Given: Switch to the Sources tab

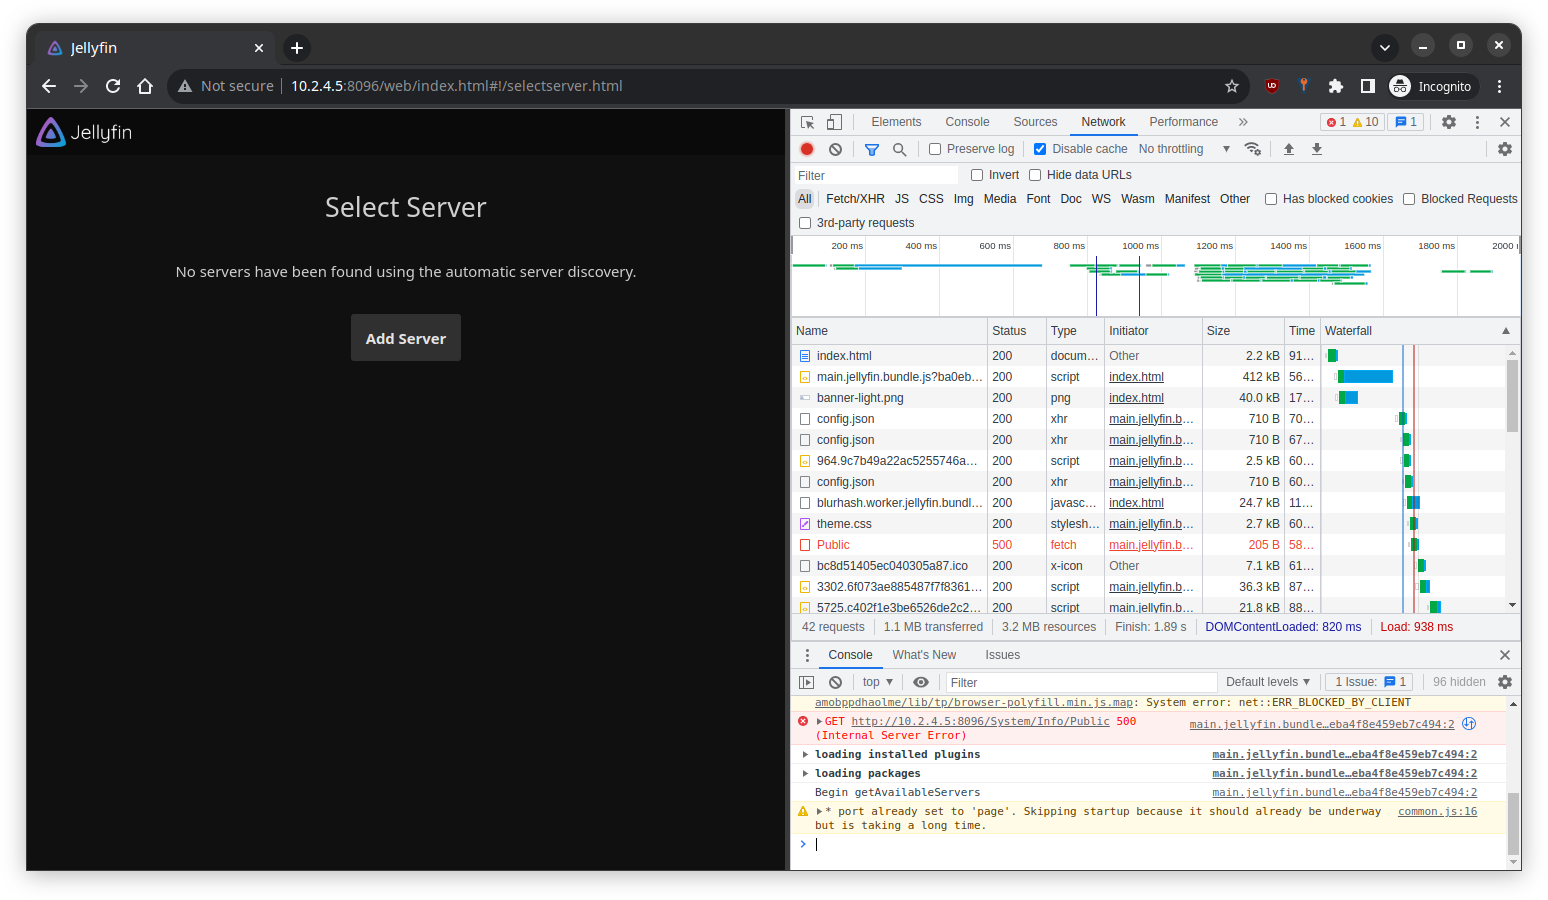Looking at the screenshot, I should point(1034,121).
